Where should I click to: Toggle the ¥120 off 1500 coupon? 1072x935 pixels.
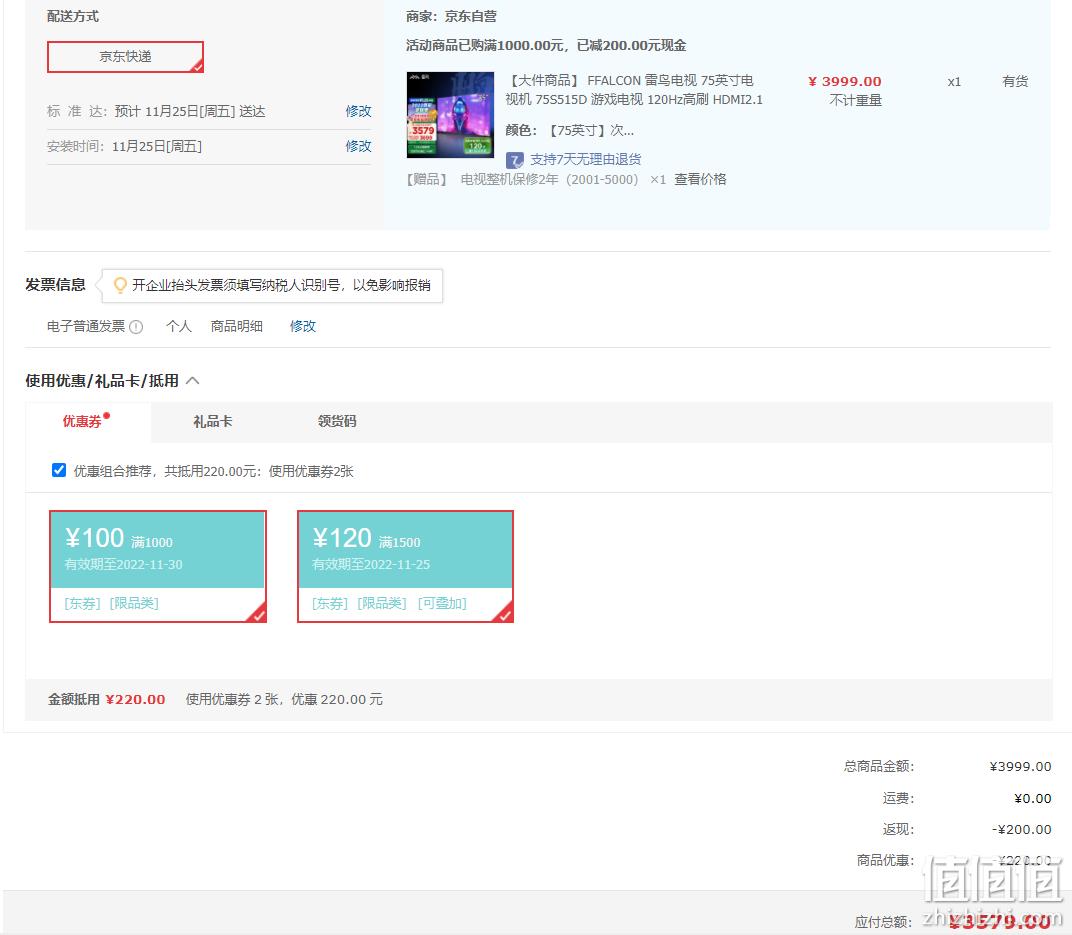coord(405,566)
